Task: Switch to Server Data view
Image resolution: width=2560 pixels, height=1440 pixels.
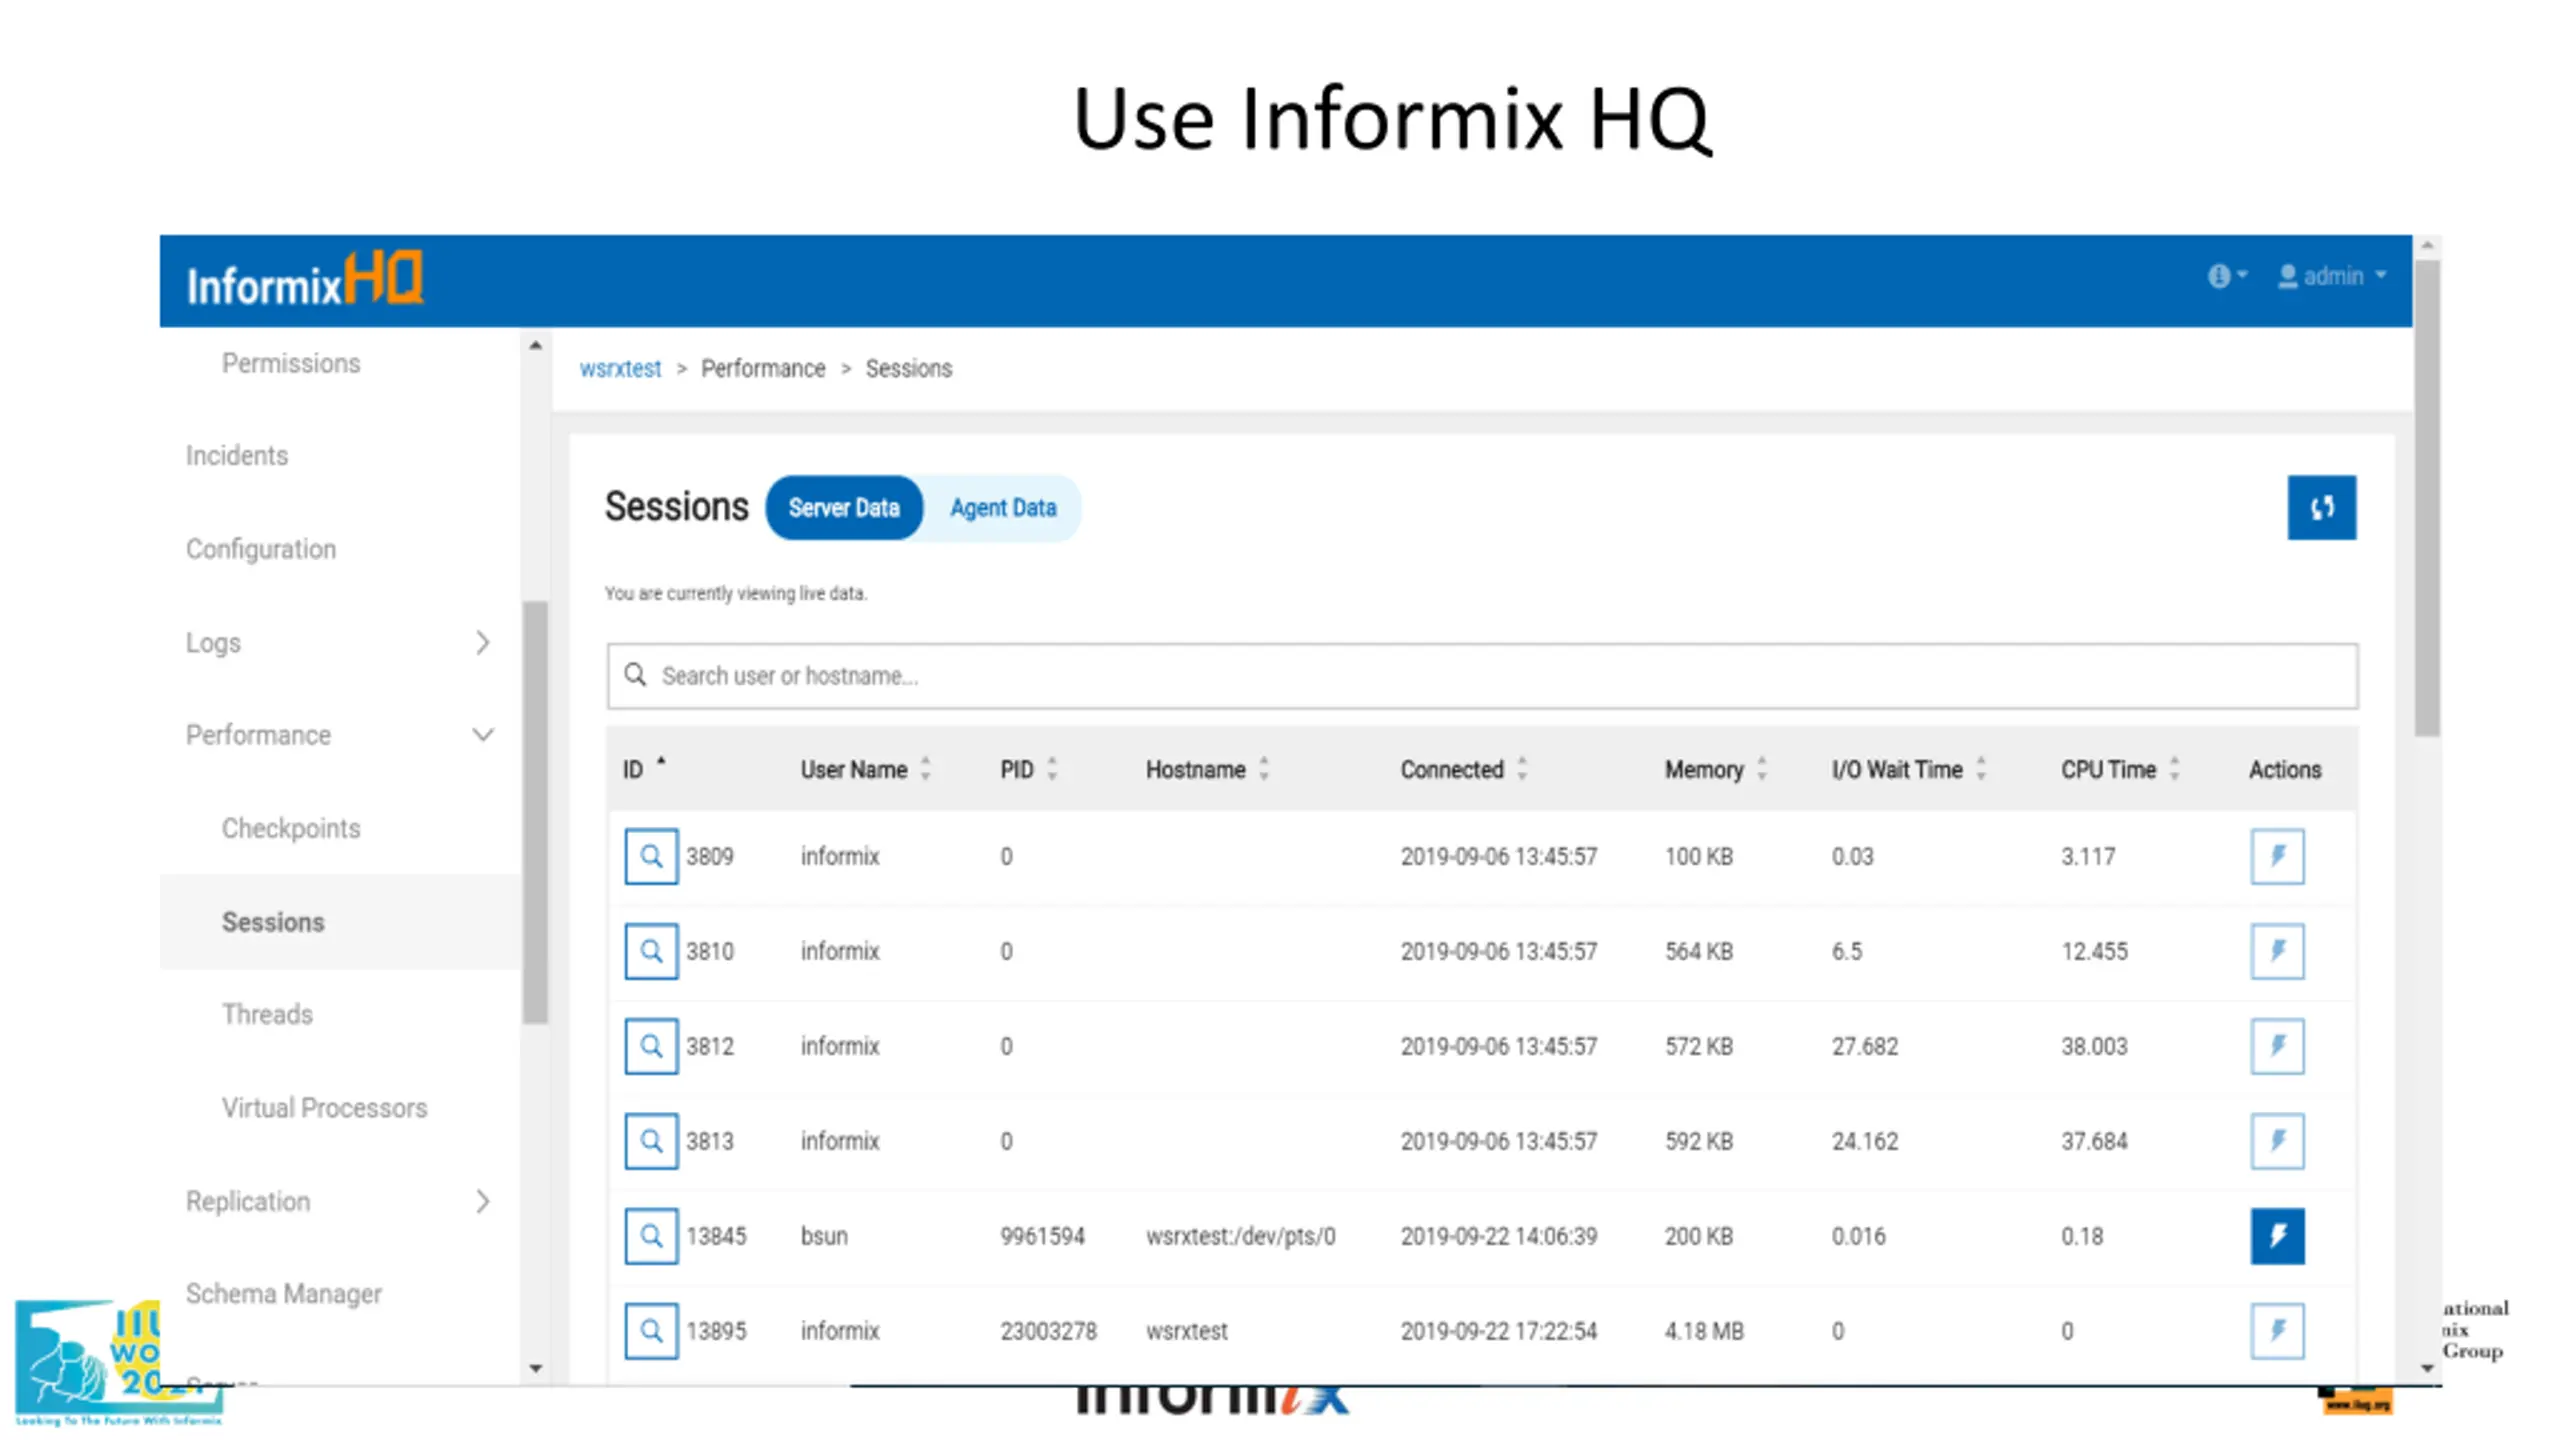Action: (844, 508)
